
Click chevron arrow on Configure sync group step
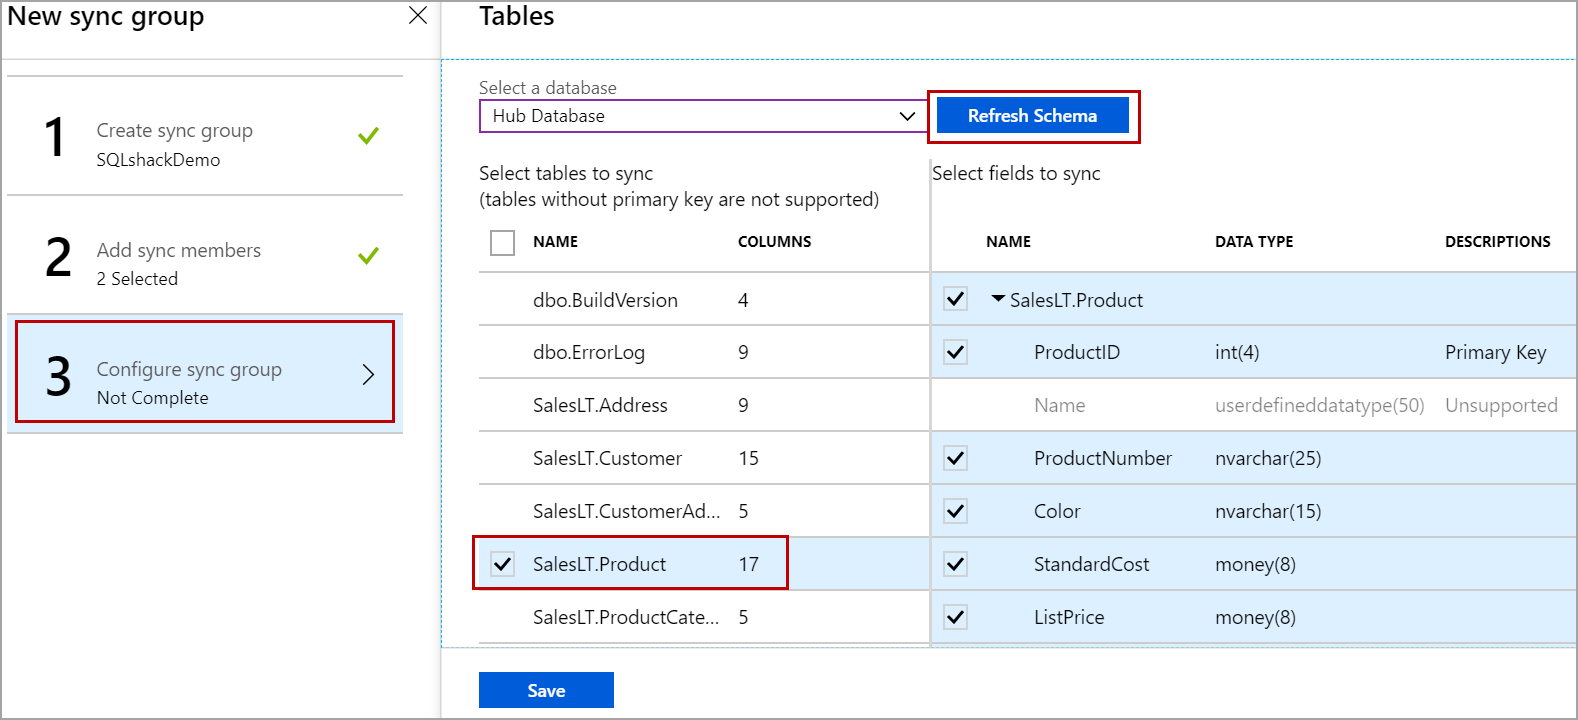[x=368, y=374]
